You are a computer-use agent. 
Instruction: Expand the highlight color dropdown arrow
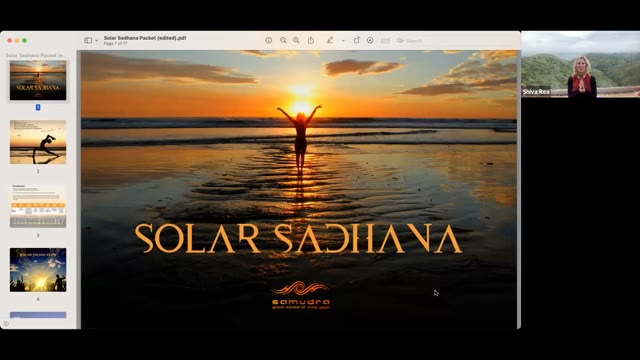(x=343, y=40)
